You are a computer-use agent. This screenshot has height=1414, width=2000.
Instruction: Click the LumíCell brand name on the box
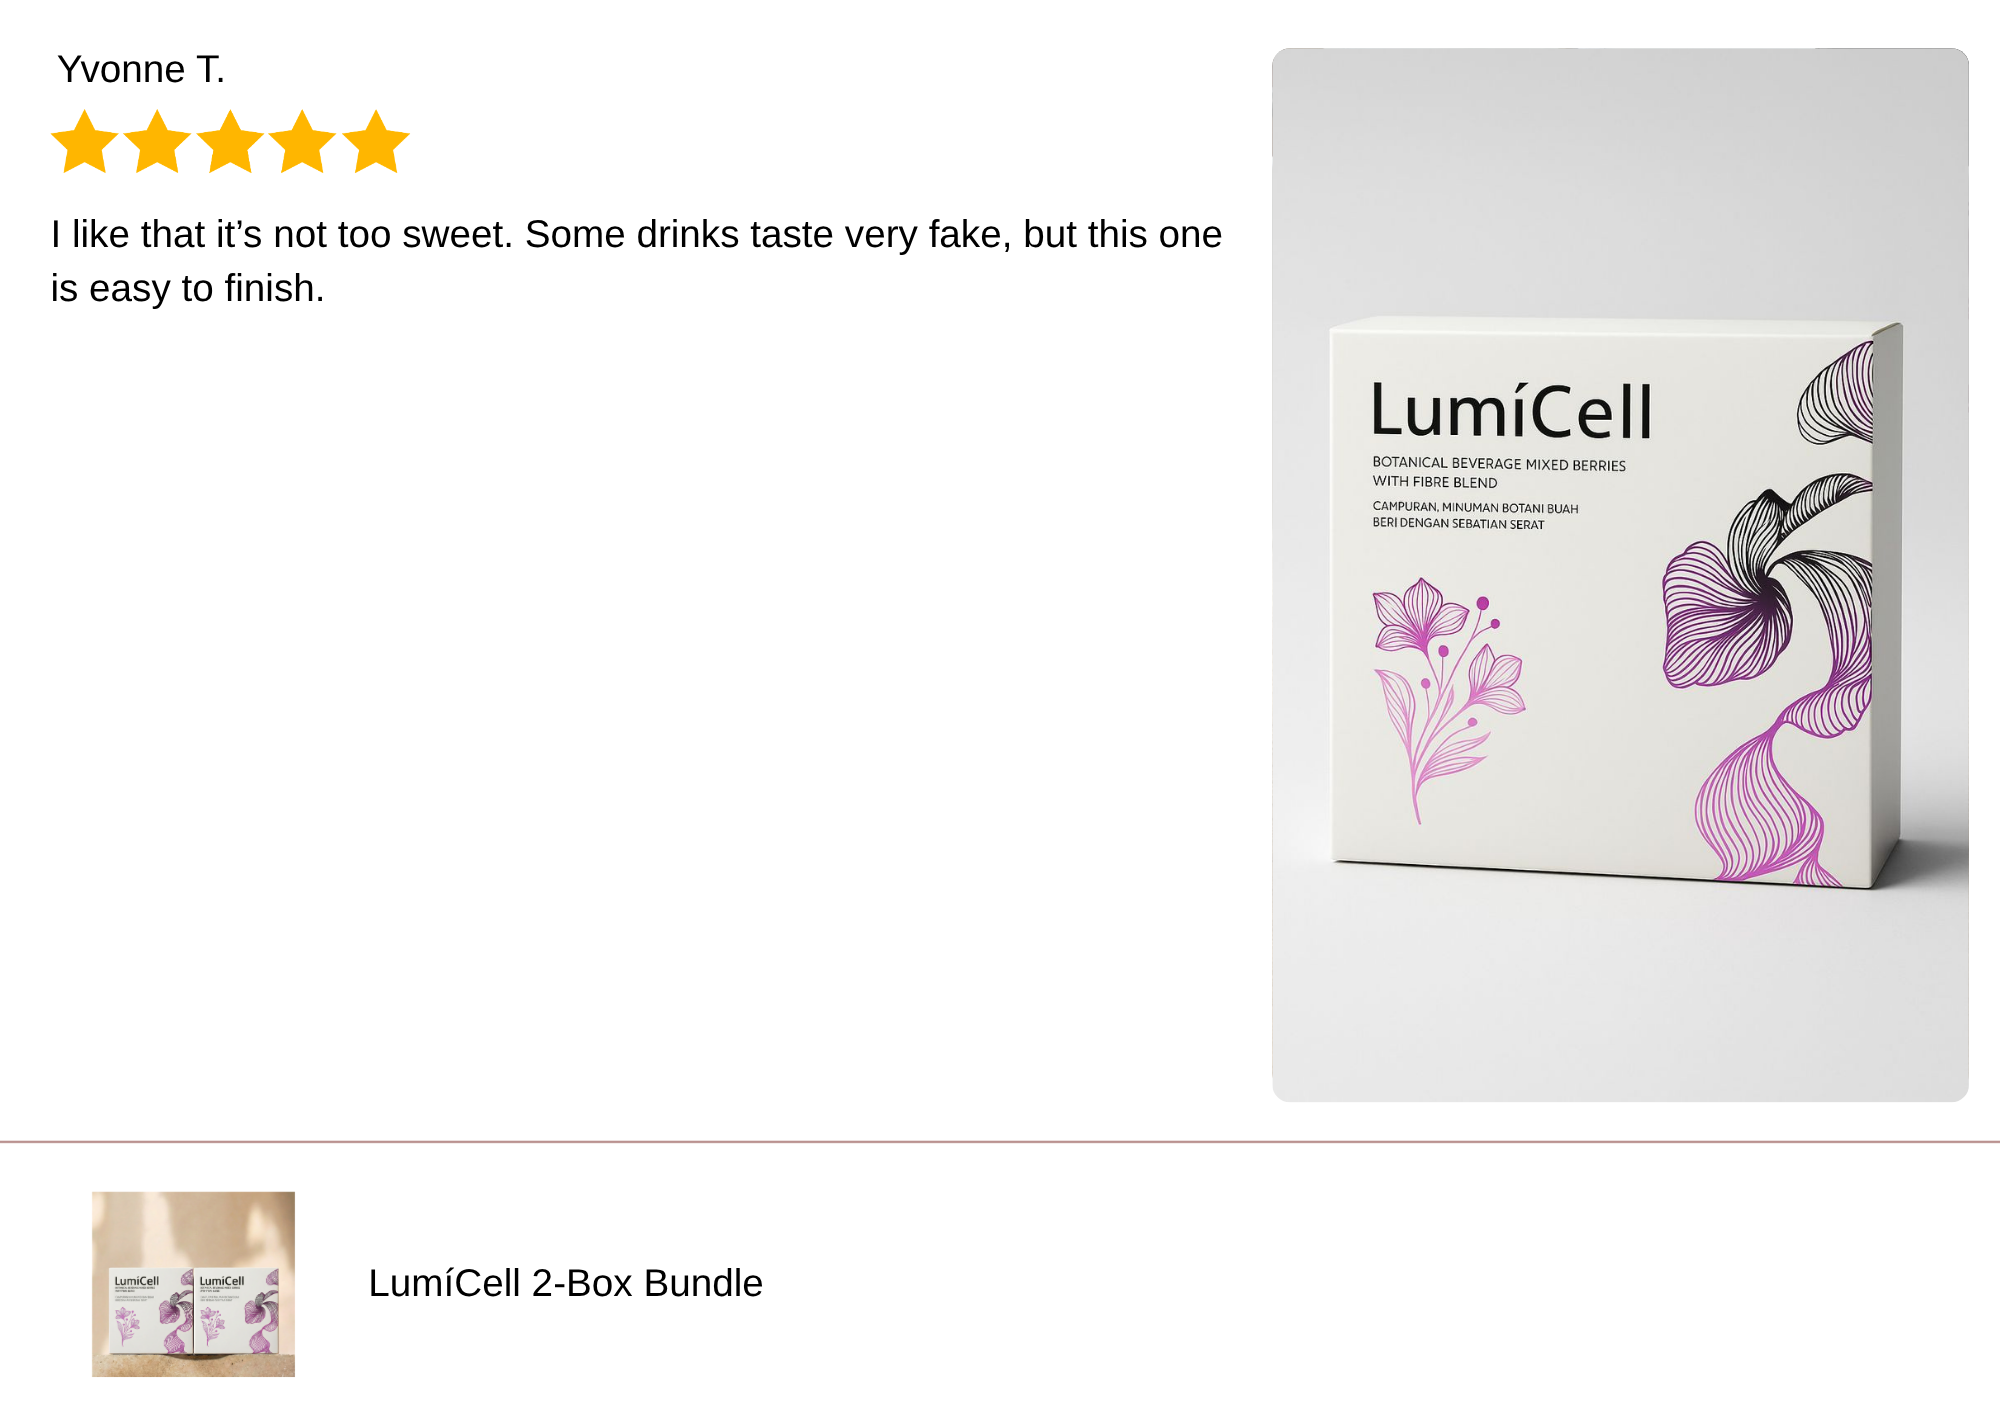(1511, 411)
